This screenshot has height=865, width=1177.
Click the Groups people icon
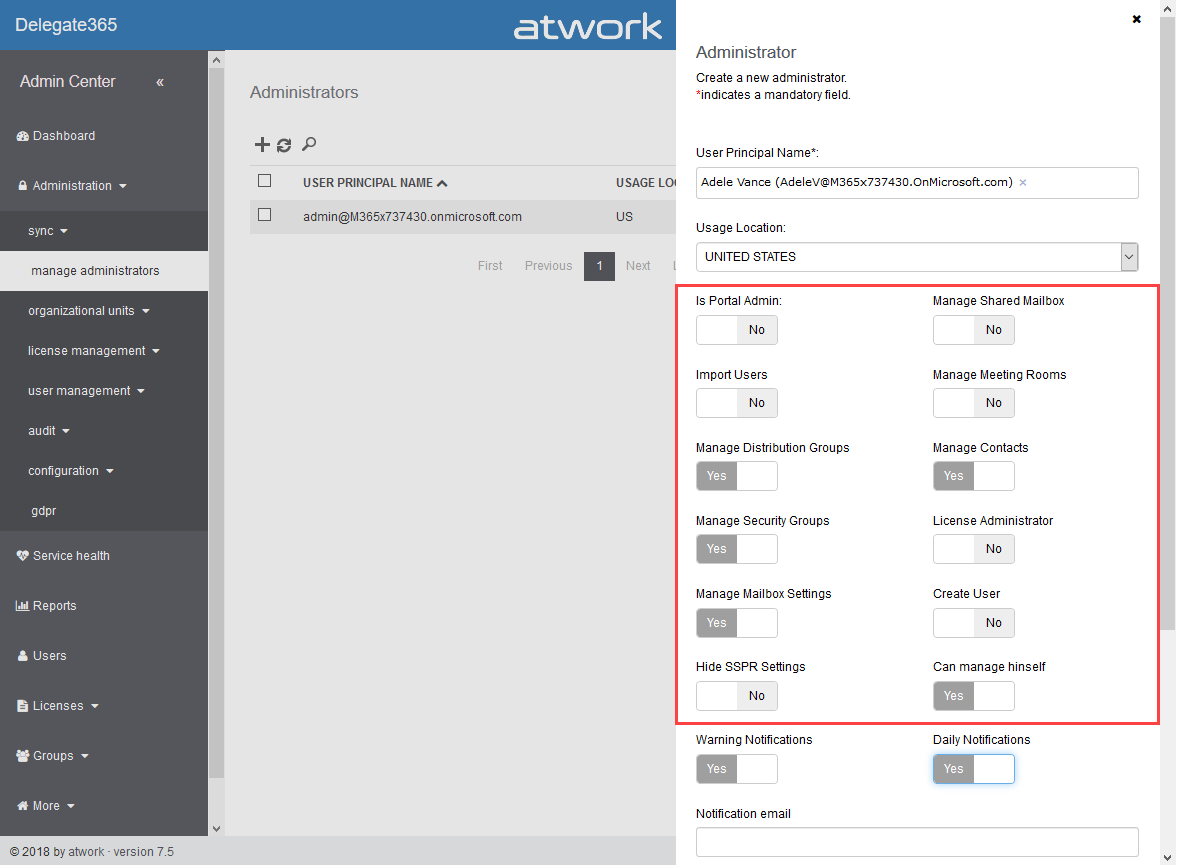point(23,755)
